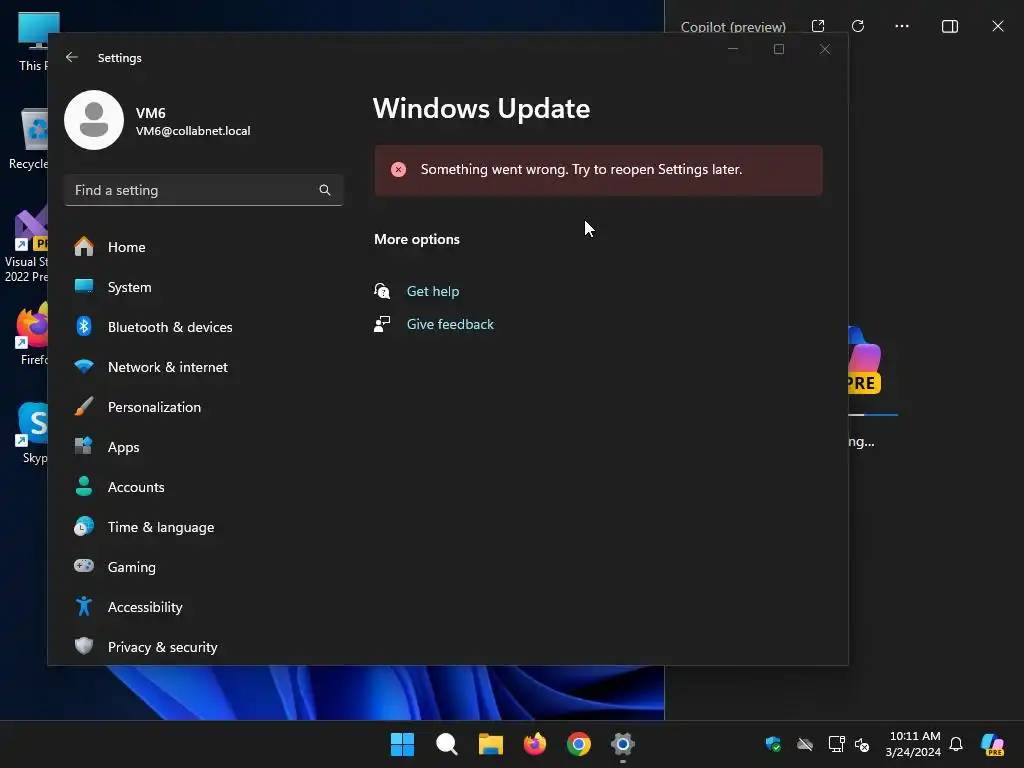
Task: Click the Get help link
Action: 432,291
